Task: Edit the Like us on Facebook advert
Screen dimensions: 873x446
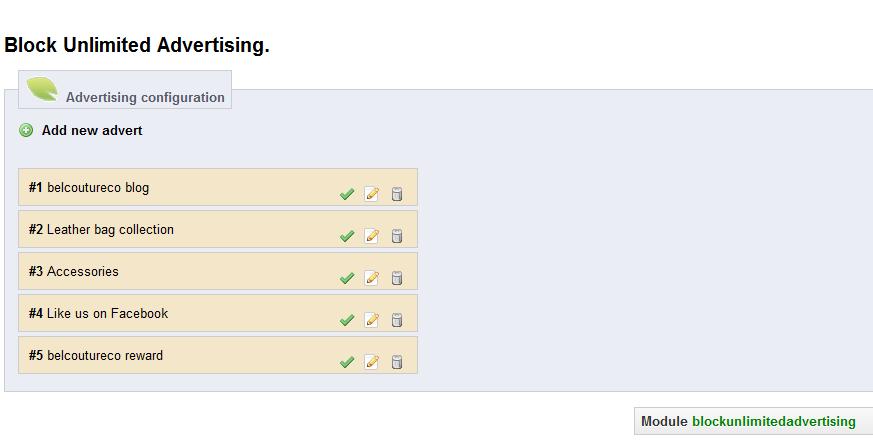Action: point(372,320)
